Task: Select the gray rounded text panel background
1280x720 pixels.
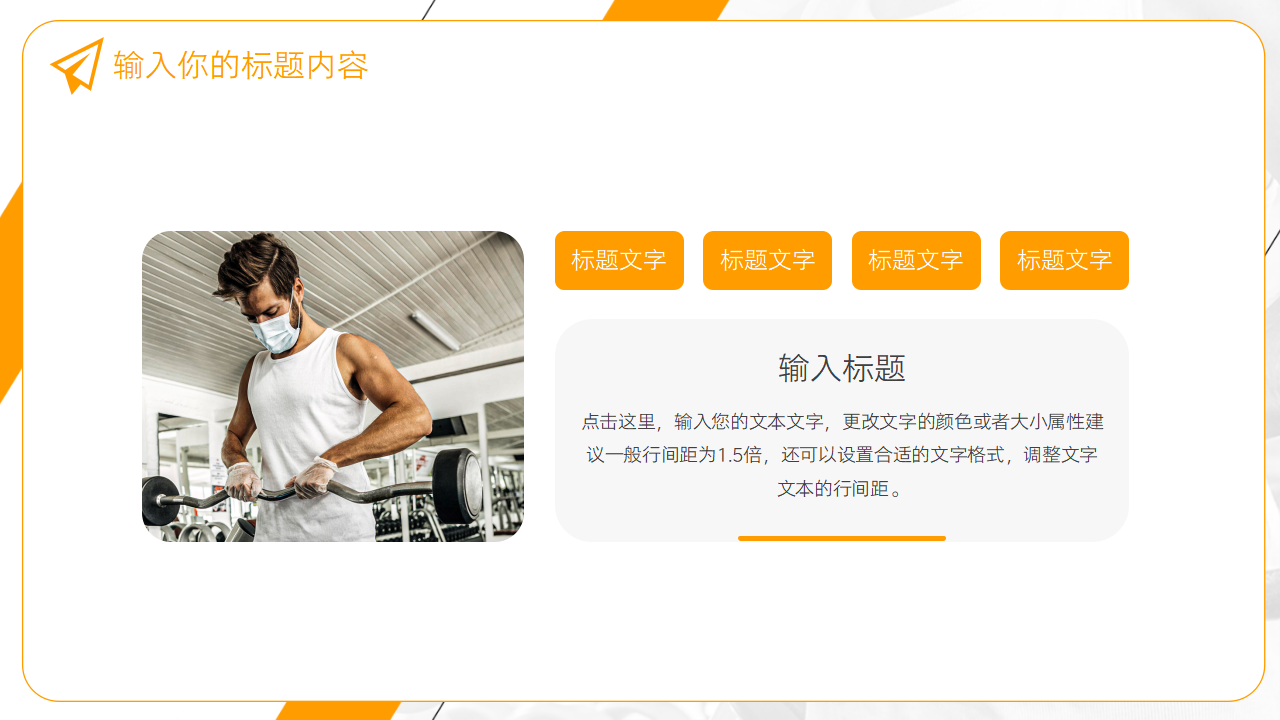Action: tap(842, 430)
